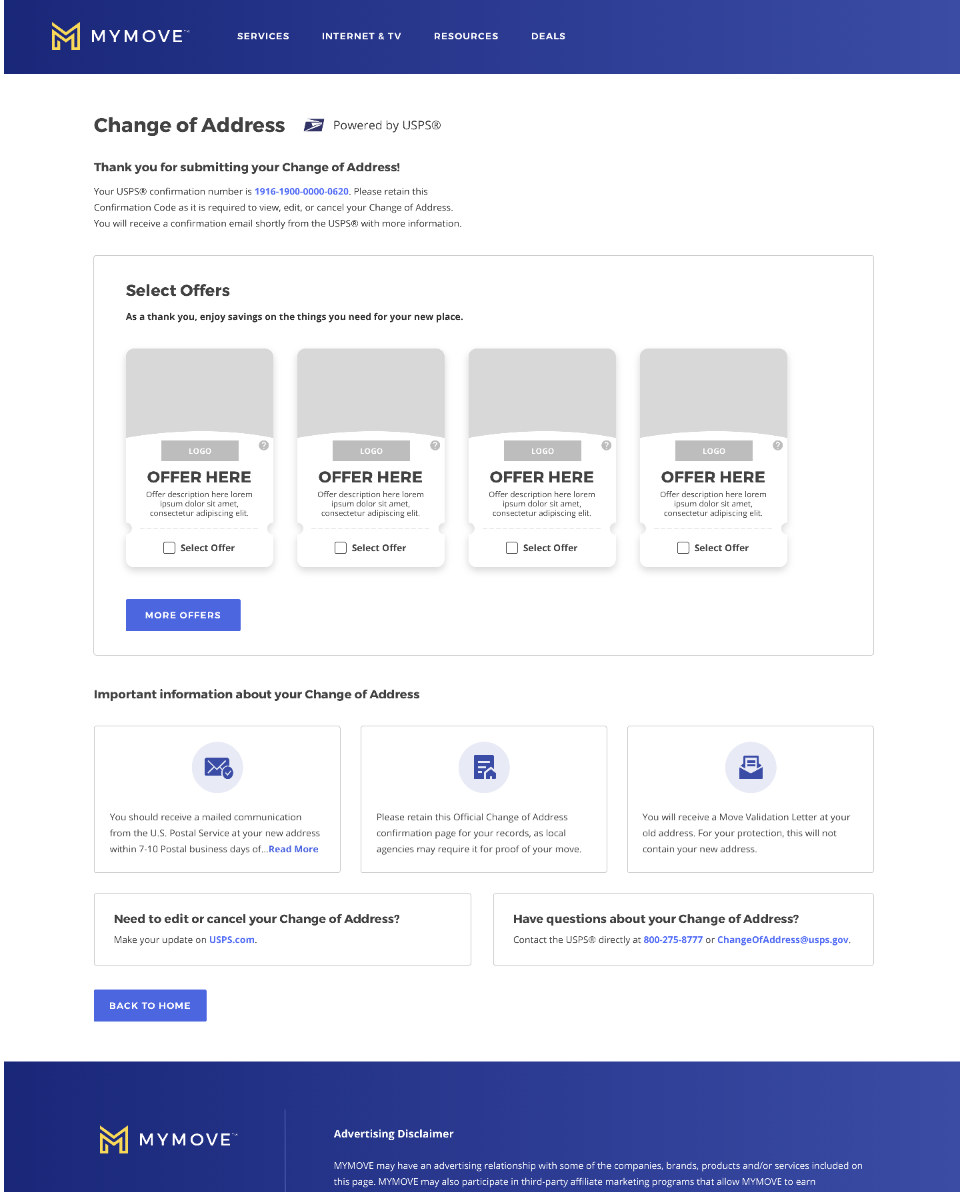The width and height of the screenshot is (960, 1192).
Task: Click the help icon on the first offer card
Action: (x=264, y=445)
